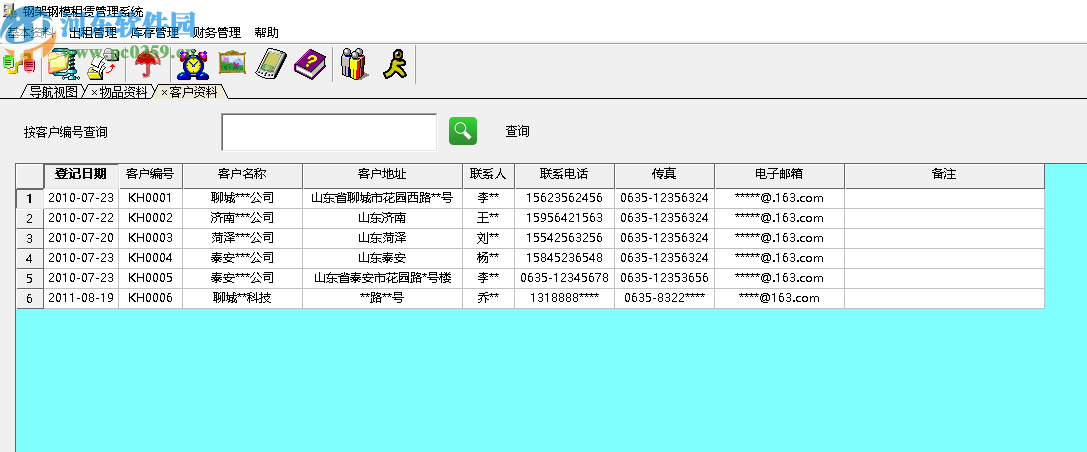Close the 客户资料 tab with its x
The image size is (1087, 452).
(164, 92)
